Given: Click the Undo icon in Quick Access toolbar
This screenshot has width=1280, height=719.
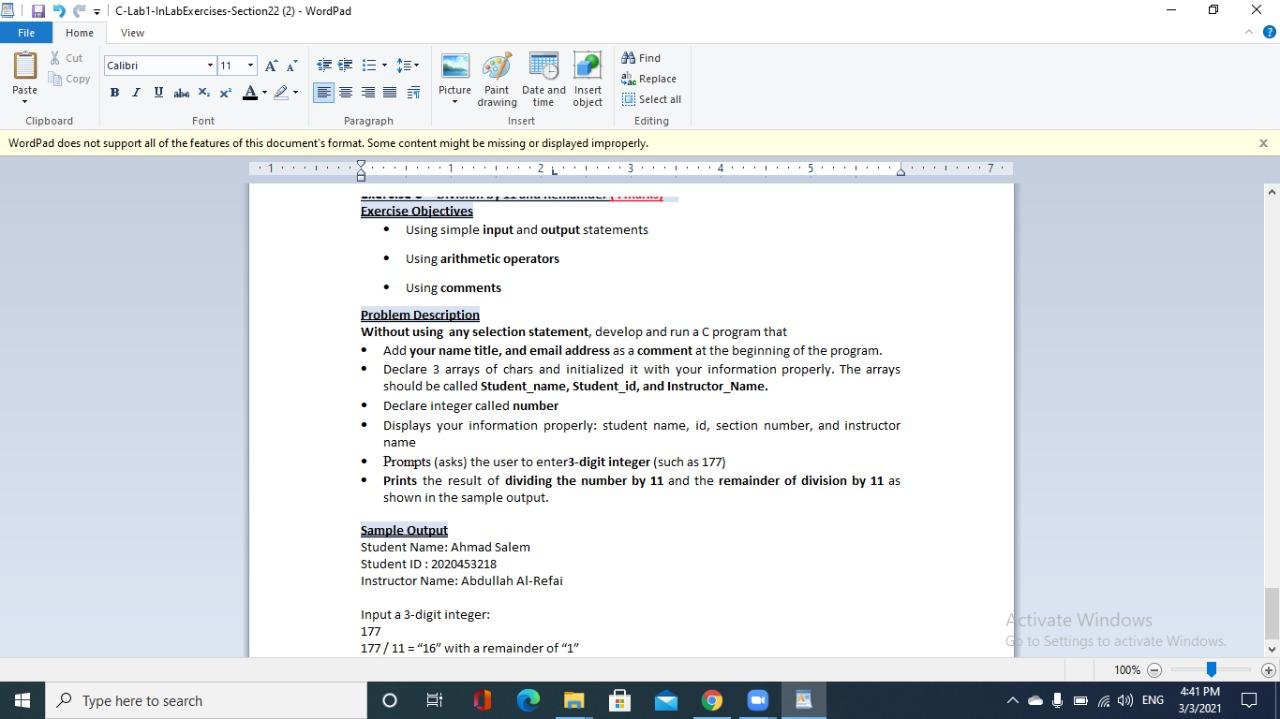Looking at the screenshot, I should (58, 11).
